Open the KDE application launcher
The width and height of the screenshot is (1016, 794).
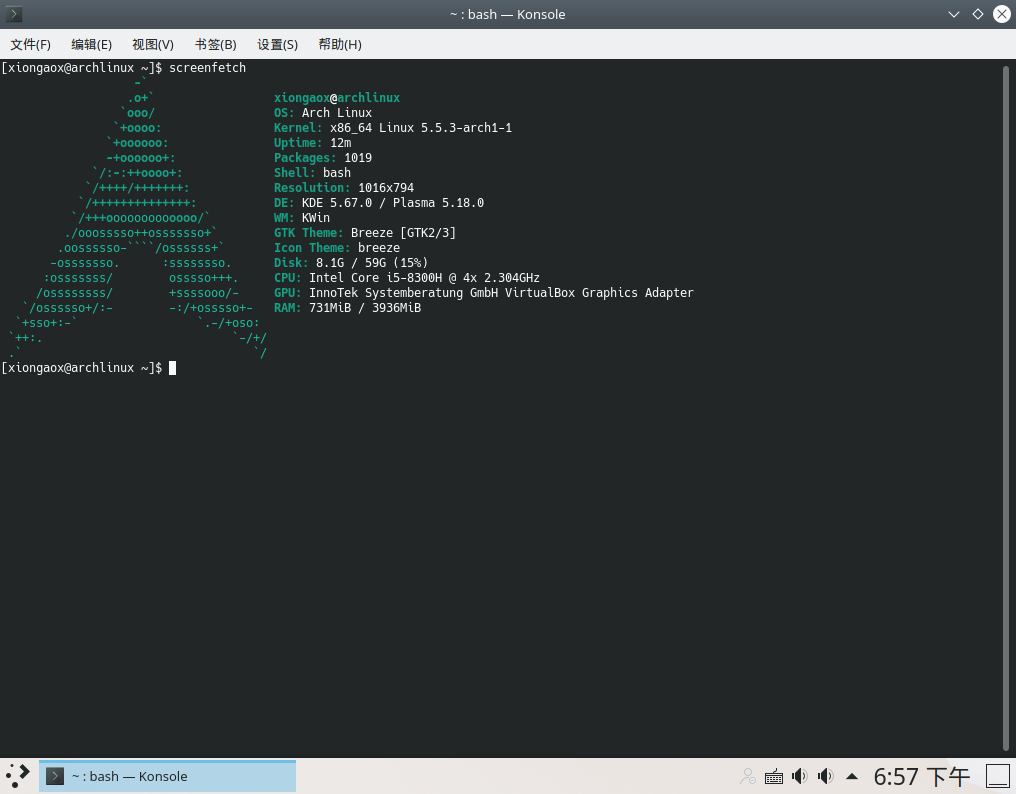[x=17, y=775]
